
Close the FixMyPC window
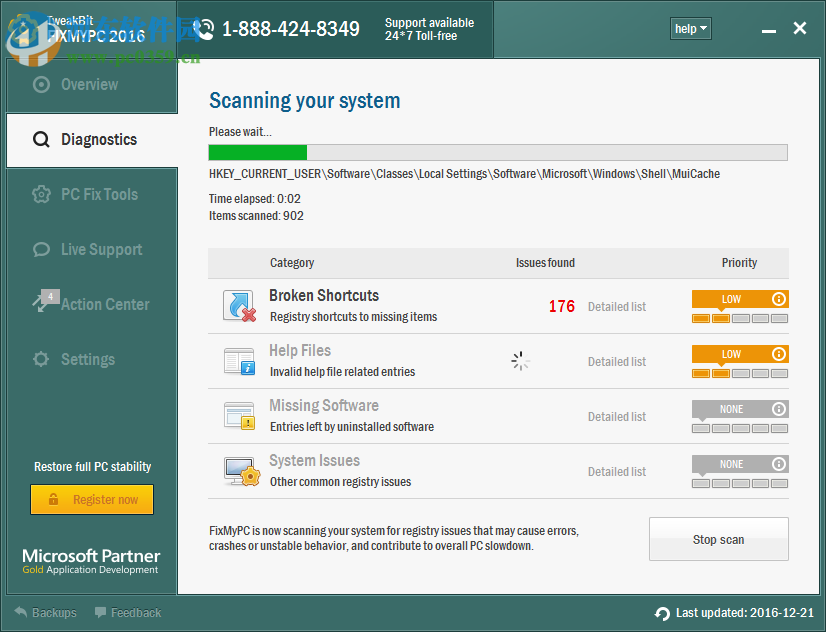pos(800,28)
